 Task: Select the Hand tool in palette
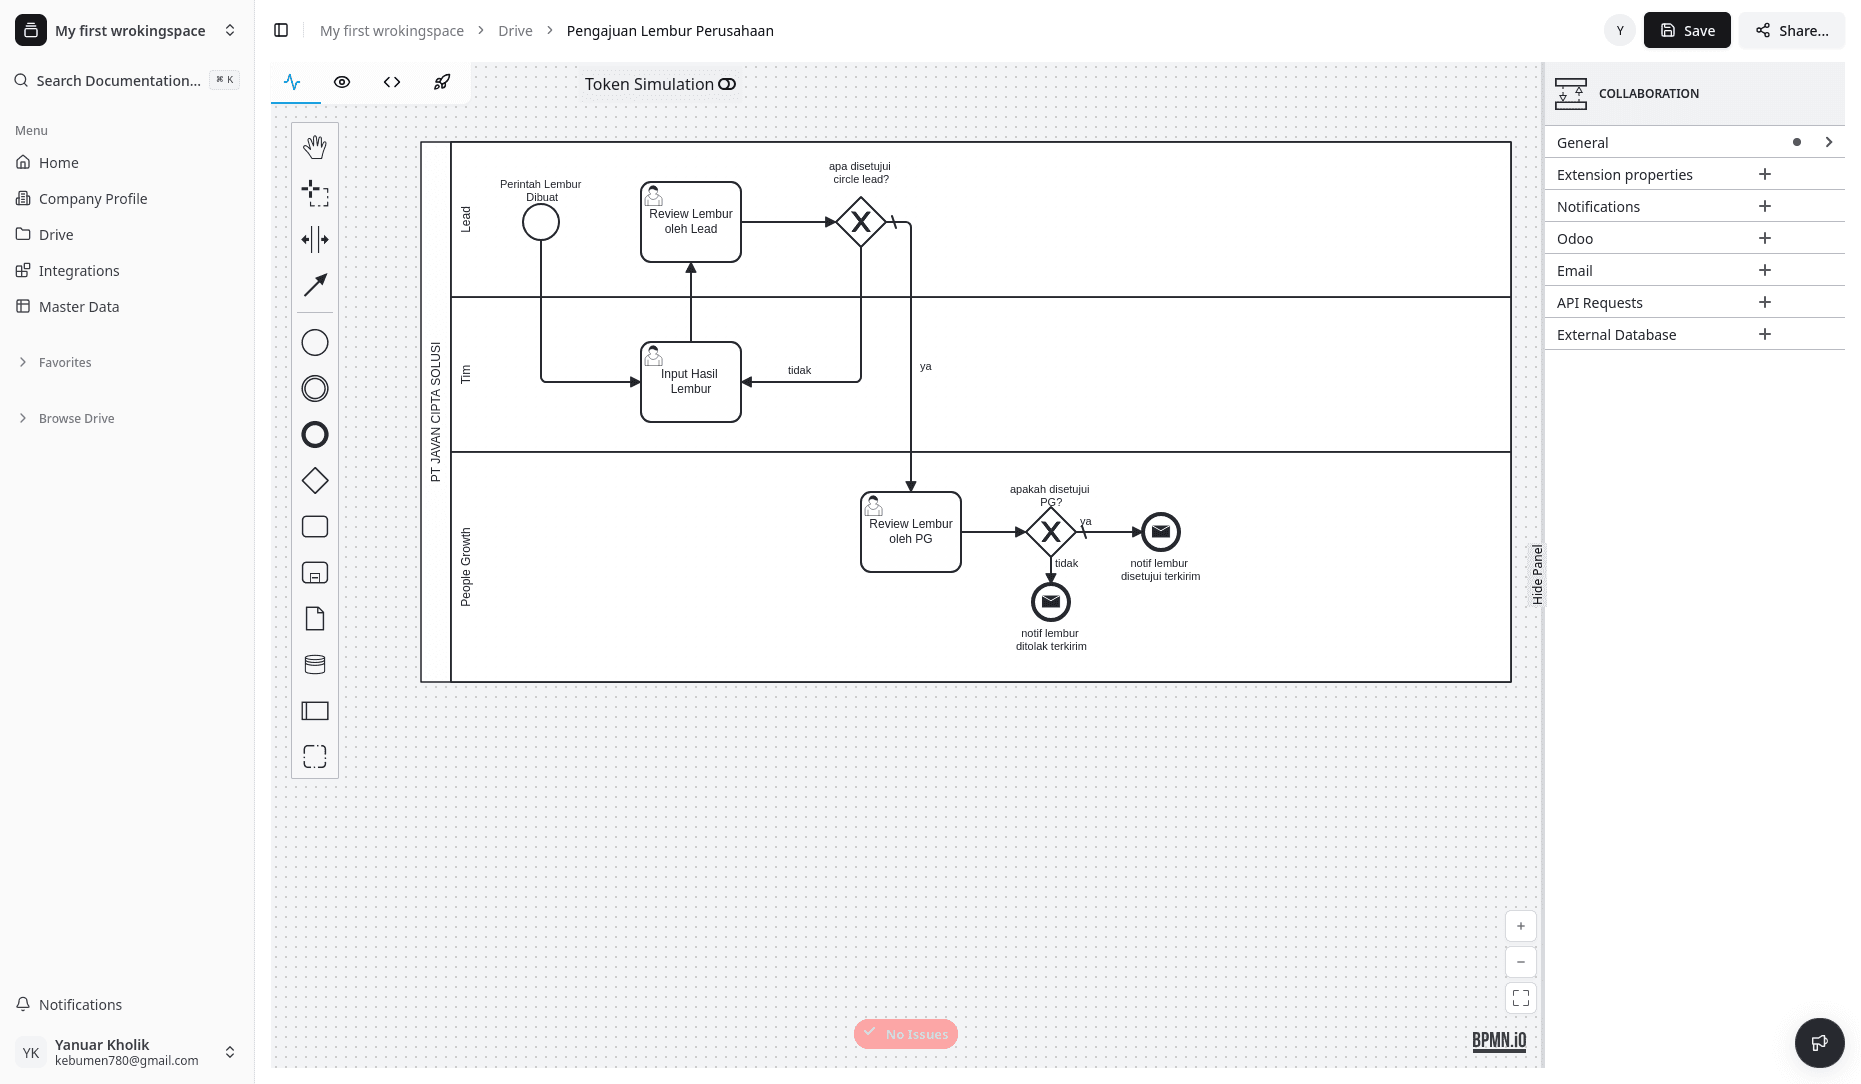tap(315, 147)
